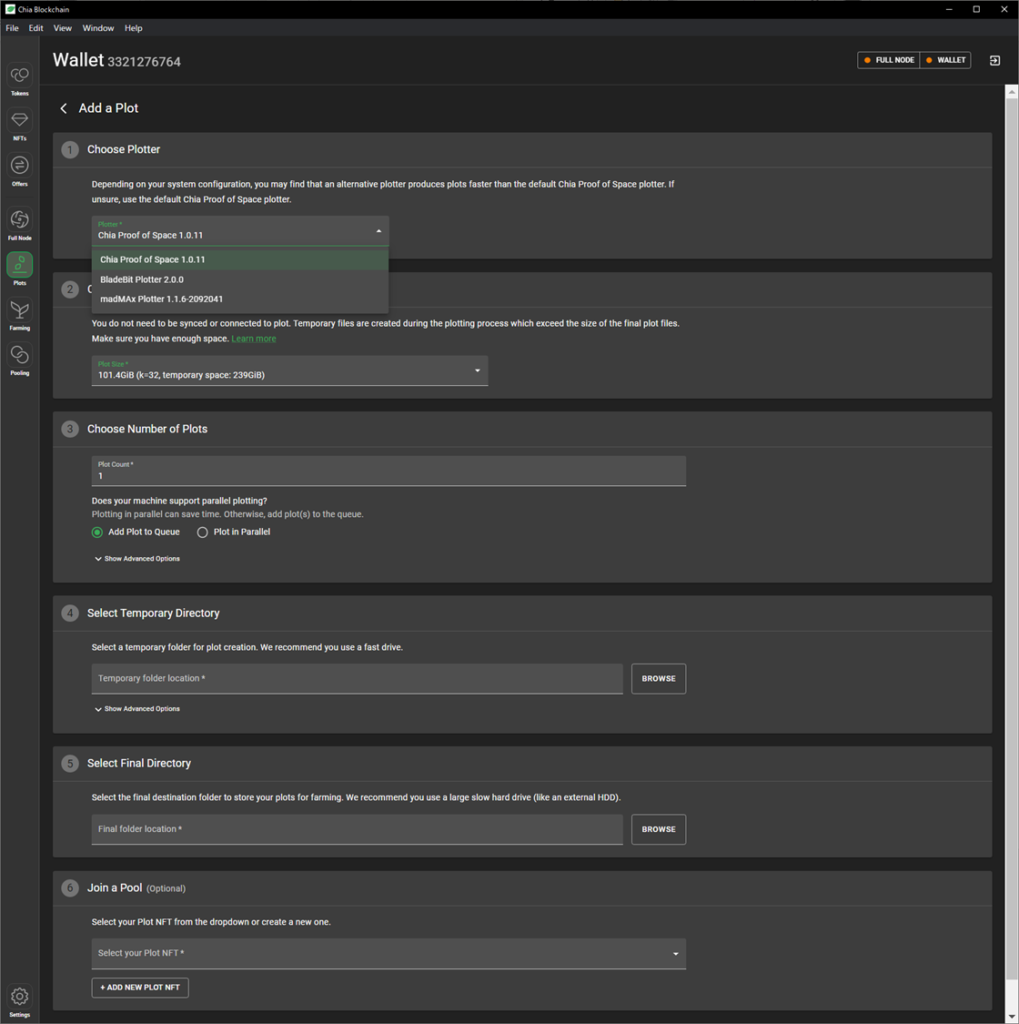The height and width of the screenshot is (1024, 1019).
Task: Open the Help menu
Action: click(x=133, y=28)
